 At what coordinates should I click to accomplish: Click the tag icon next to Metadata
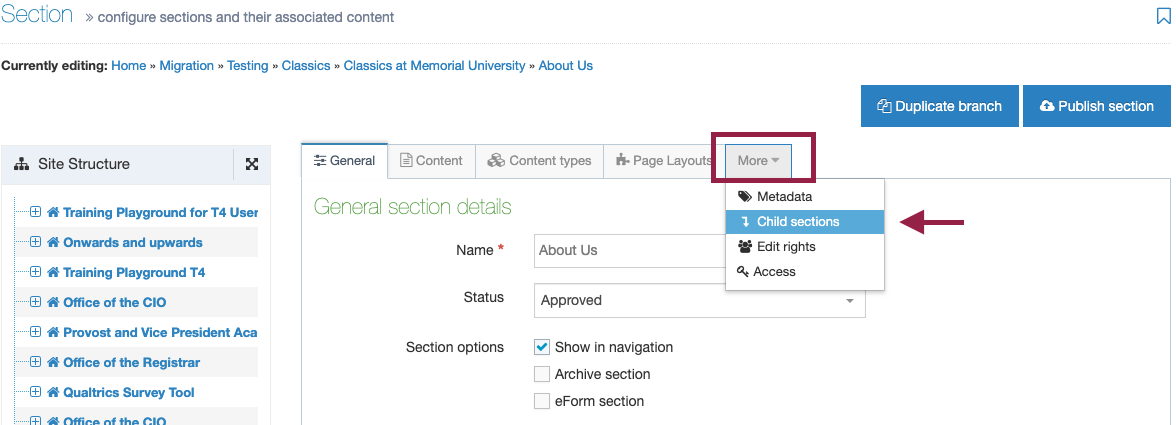744,197
